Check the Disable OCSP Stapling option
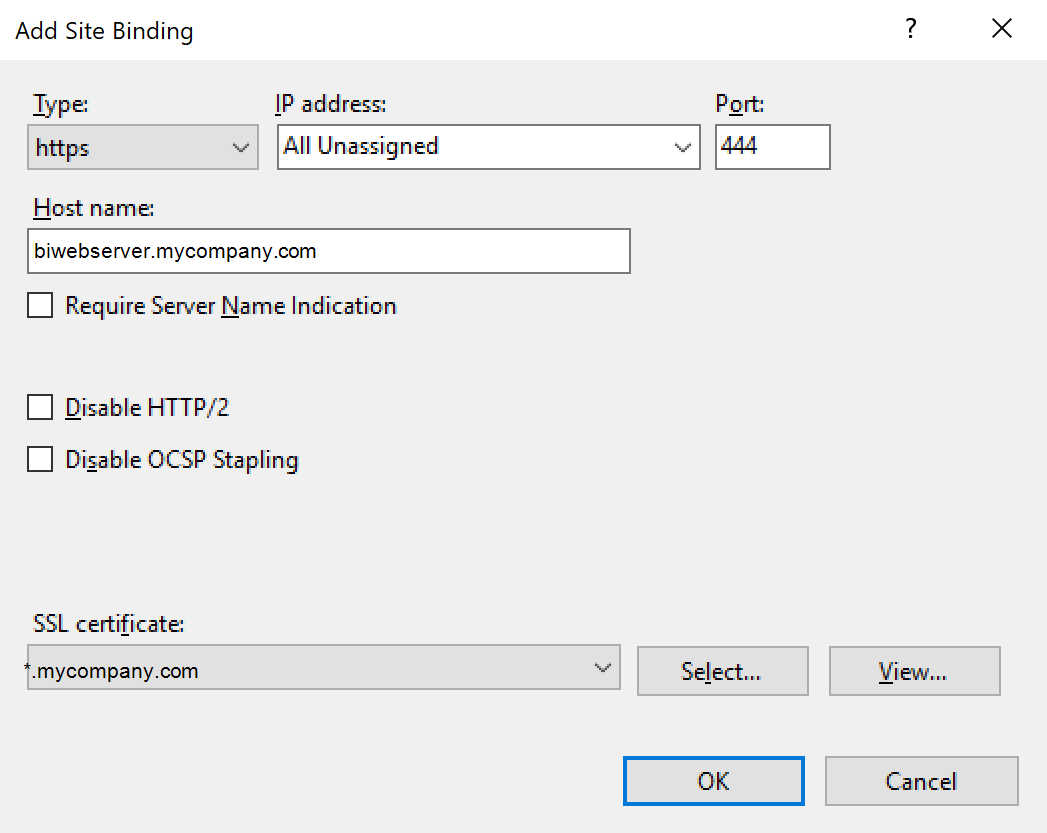Image resolution: width=1047 pixels, height=833 pixels. point(40,459)
